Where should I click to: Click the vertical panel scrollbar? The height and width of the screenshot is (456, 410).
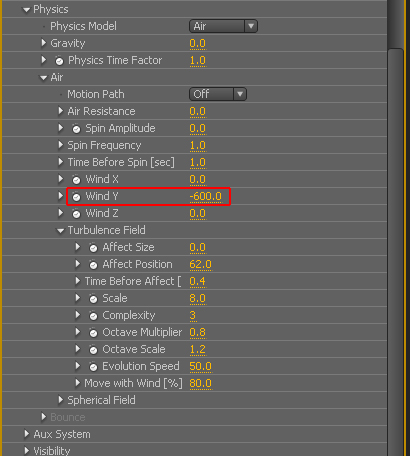tap(396, 252)
